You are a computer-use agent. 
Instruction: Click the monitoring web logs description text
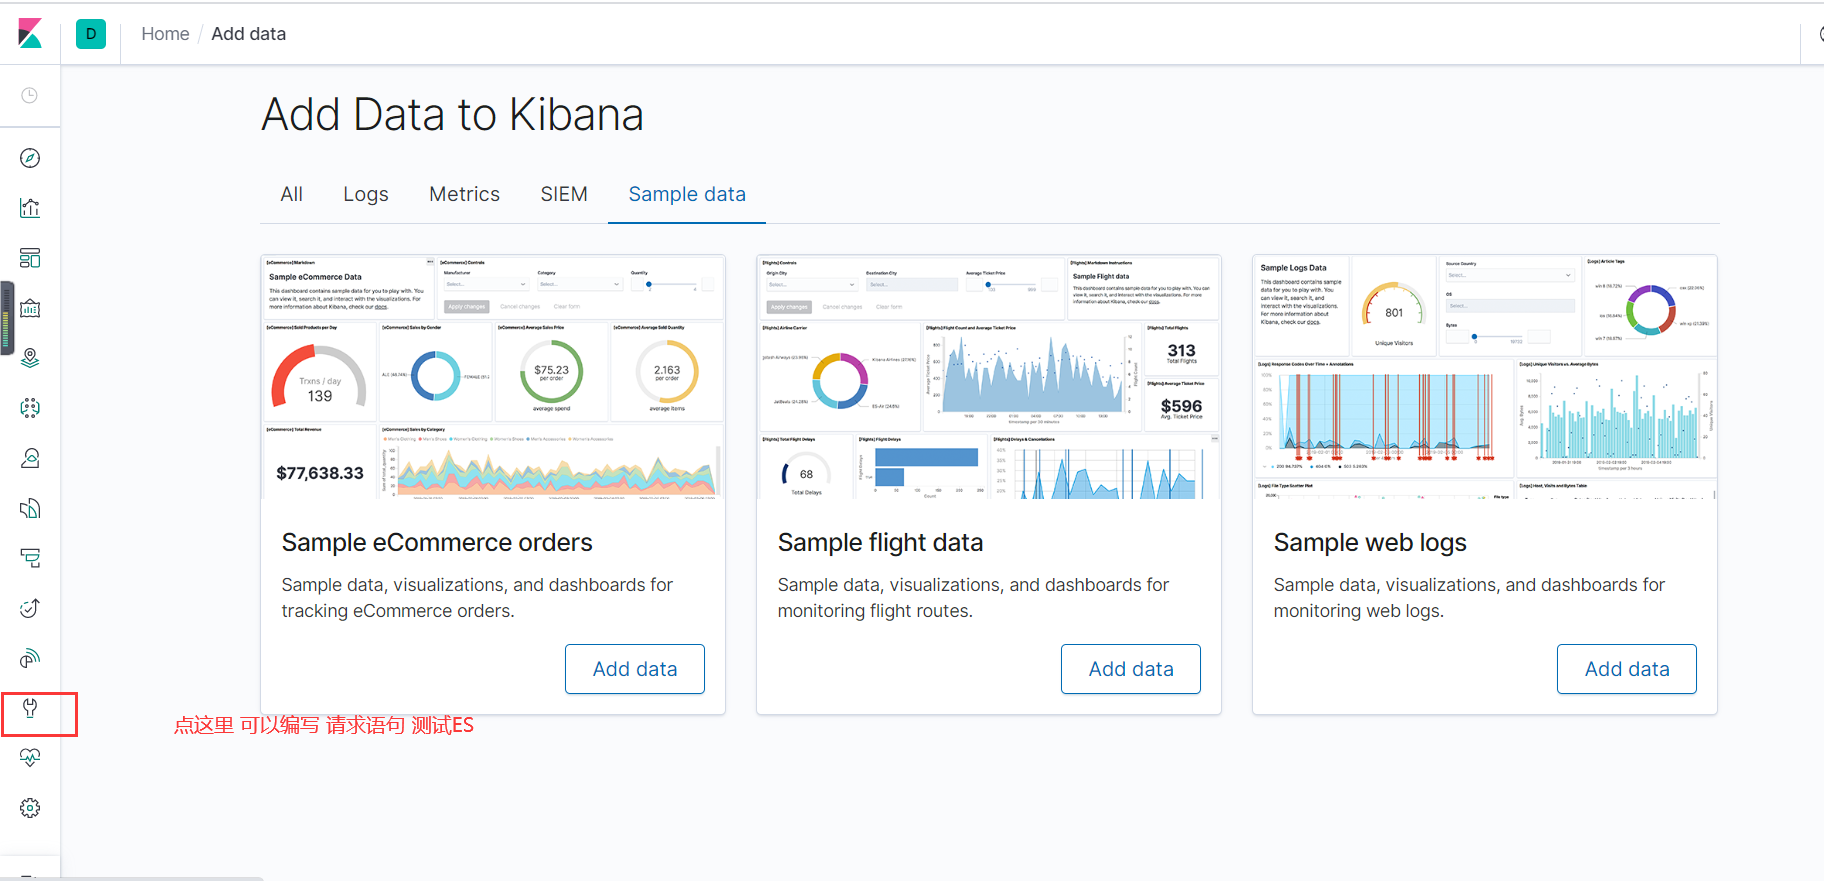(1469, 598)
